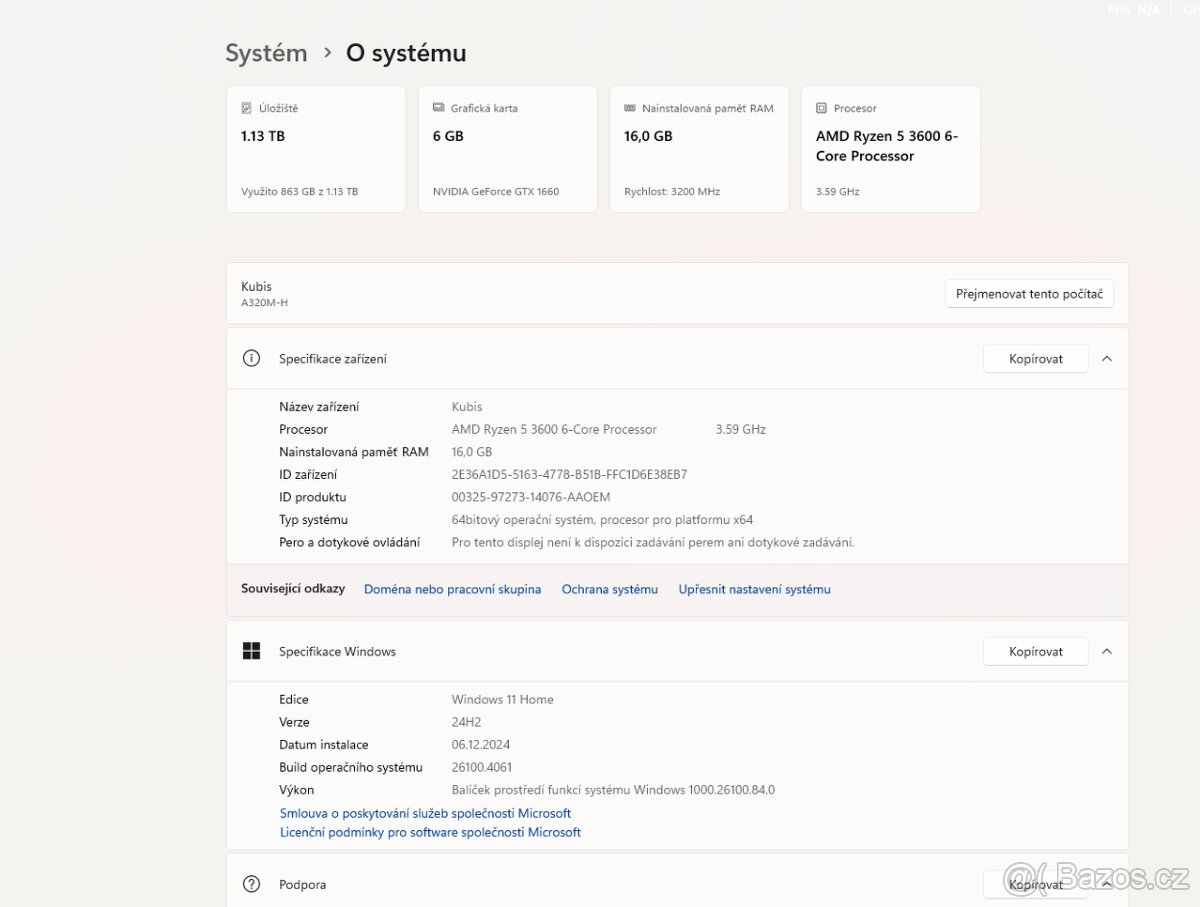This screenshot has height=907, width=1200.
Task: Click the ID zařízení value starting 2E36A1D5
Action: pyautogui.click(x=569, y=474)
